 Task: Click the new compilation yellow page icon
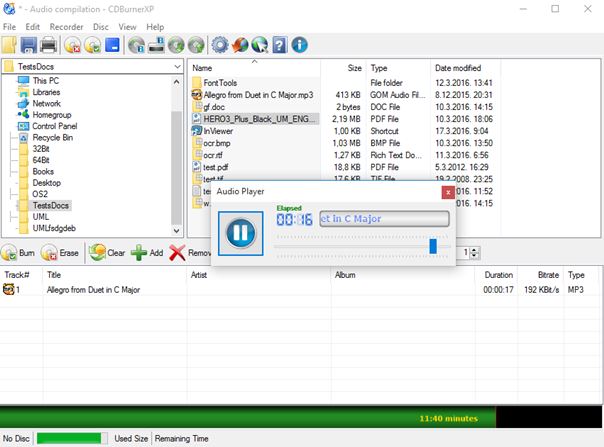click(x=10, y=44)
